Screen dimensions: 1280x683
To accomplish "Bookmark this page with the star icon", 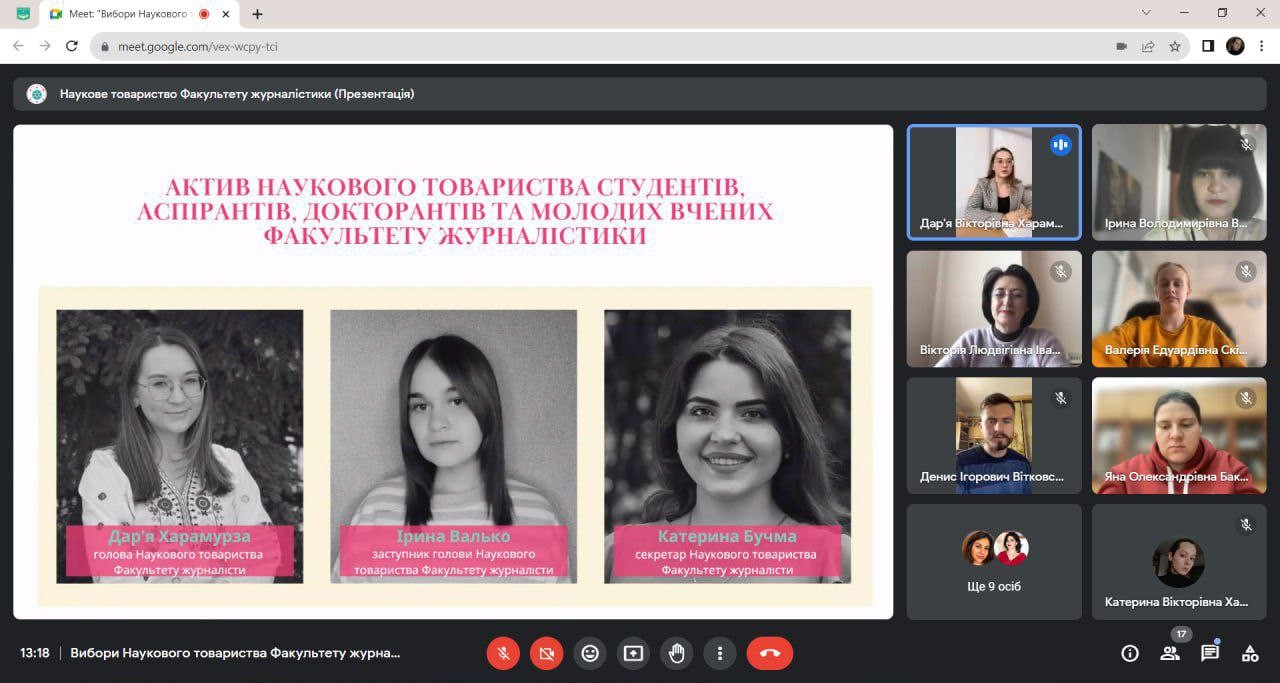I will [1175, 46].
